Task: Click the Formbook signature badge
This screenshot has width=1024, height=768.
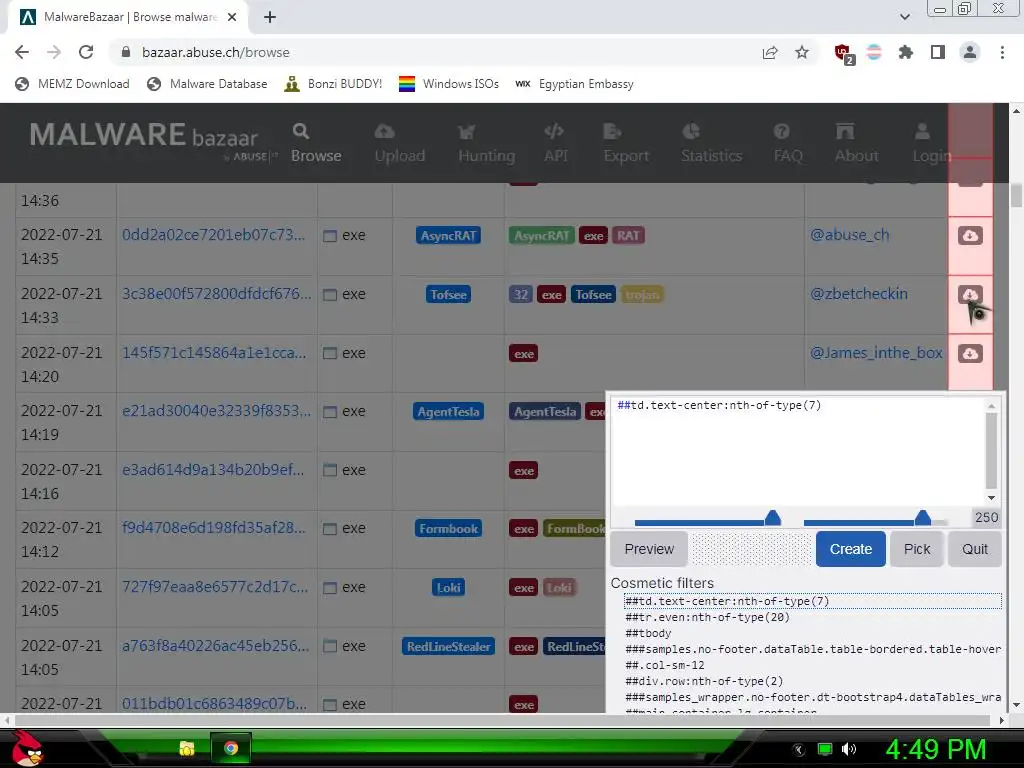Action: click(448, 528)
